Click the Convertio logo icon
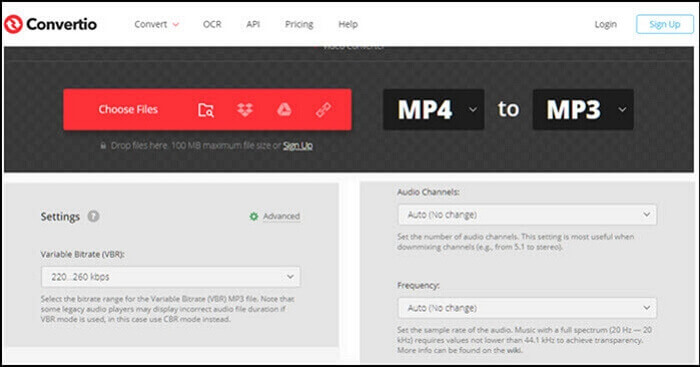Screen dimensions: 700x367 [x=13, y=24]
